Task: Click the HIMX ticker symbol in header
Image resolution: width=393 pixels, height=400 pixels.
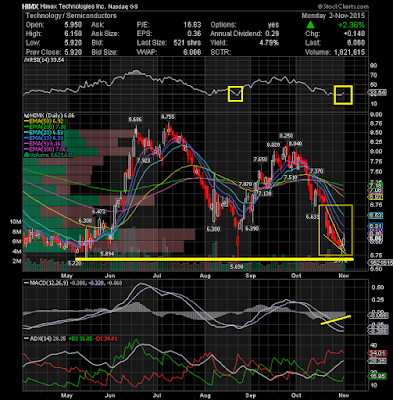Action: (x=29, y=7)
